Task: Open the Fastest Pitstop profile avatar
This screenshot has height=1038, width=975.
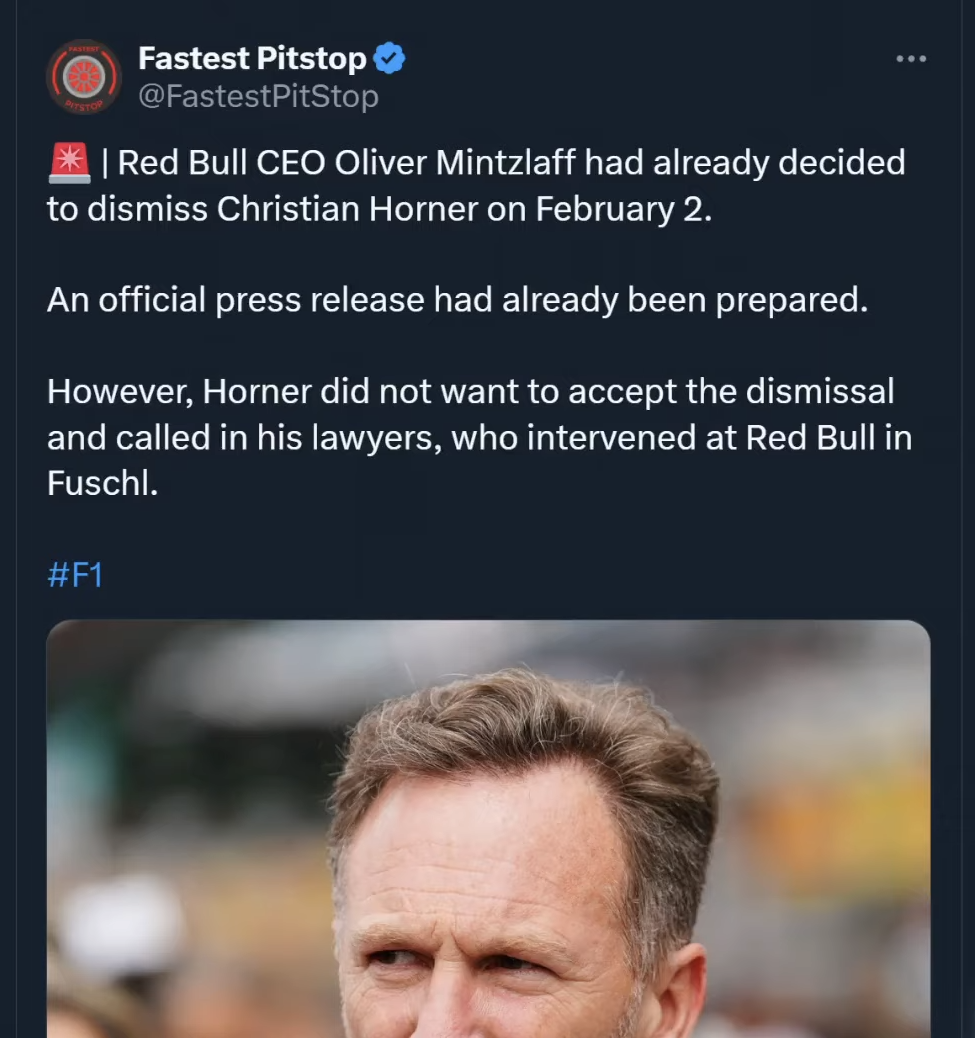Action: pyautogui.click(x=84, y=77)
